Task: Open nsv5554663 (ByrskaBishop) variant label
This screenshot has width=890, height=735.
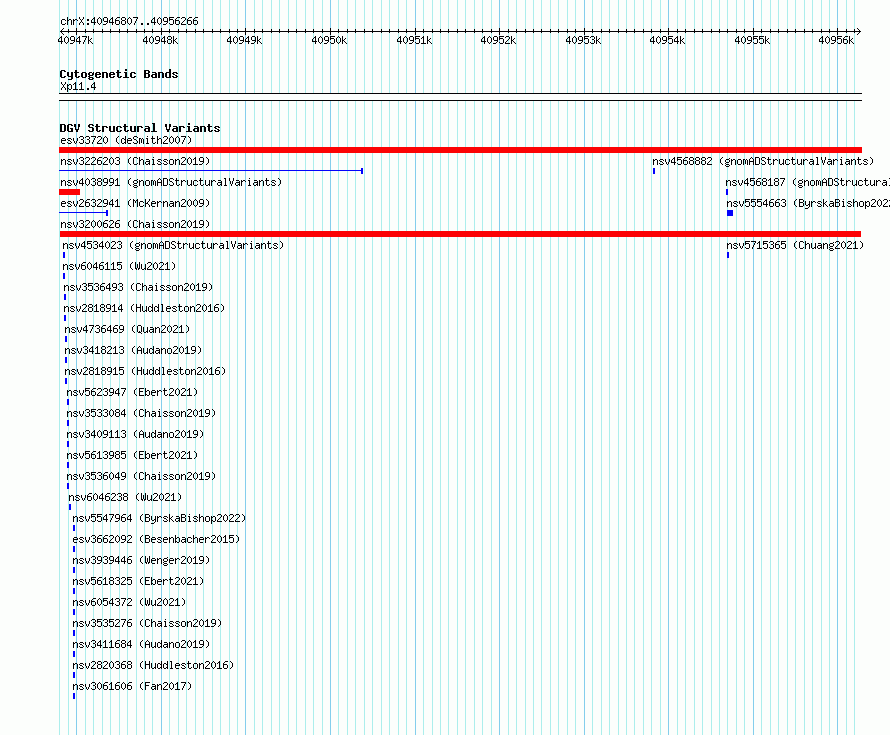Action: pyautogui.click(x=808, y=203)
